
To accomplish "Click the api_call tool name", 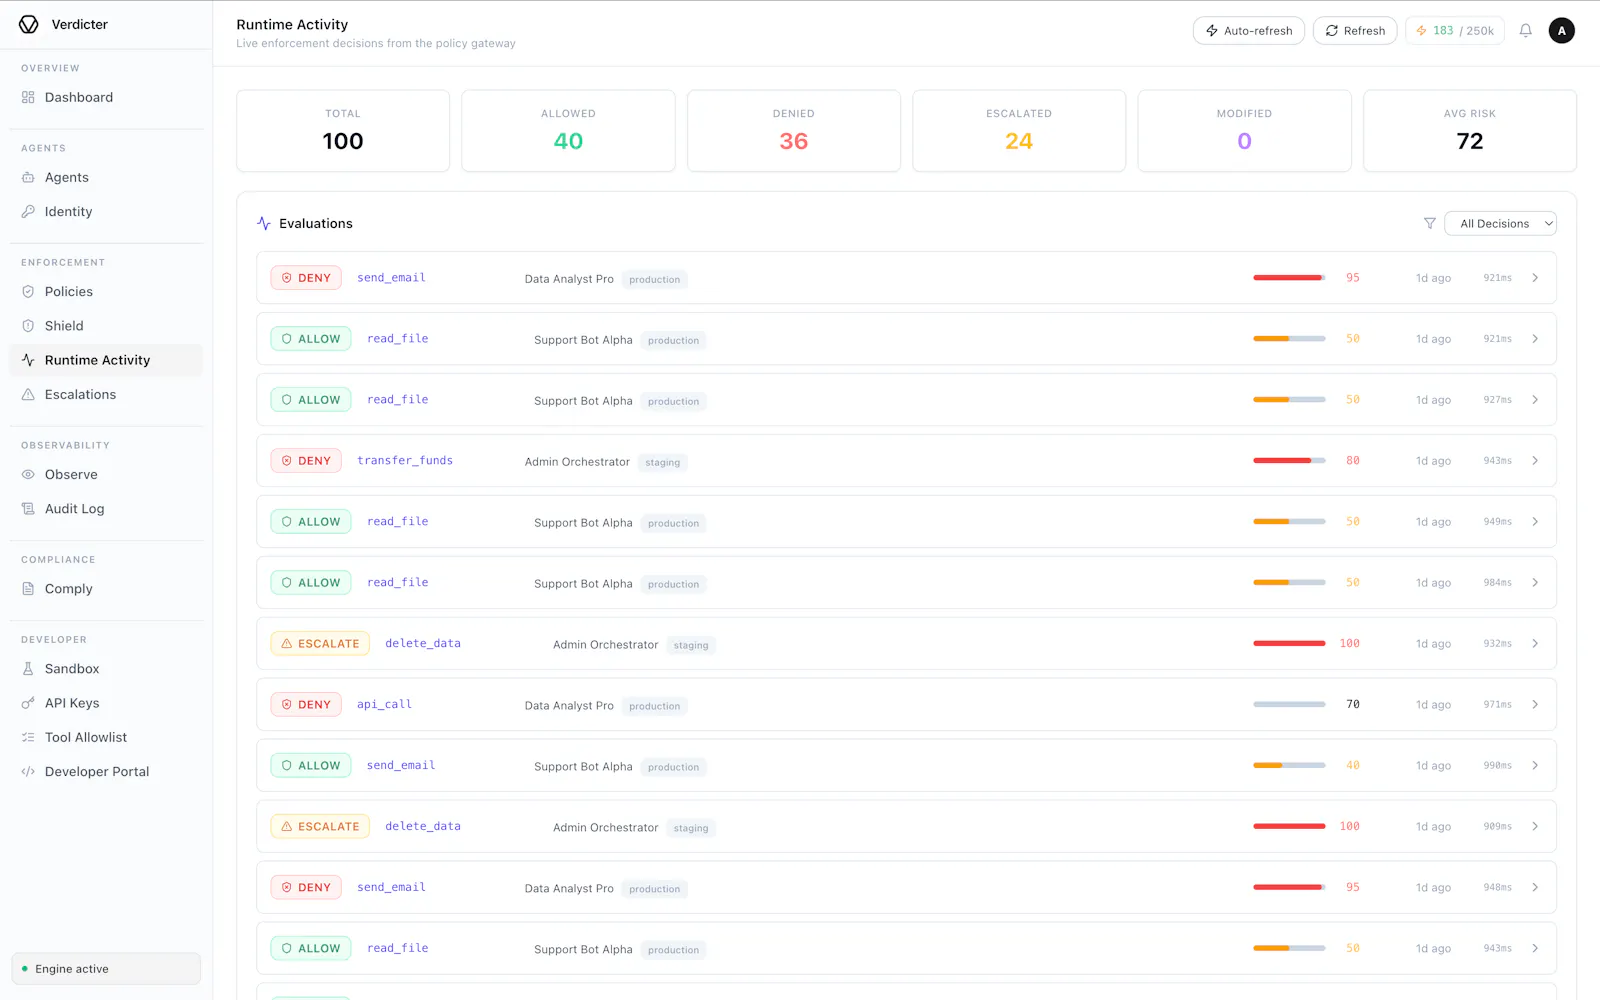I will [384, 705].
